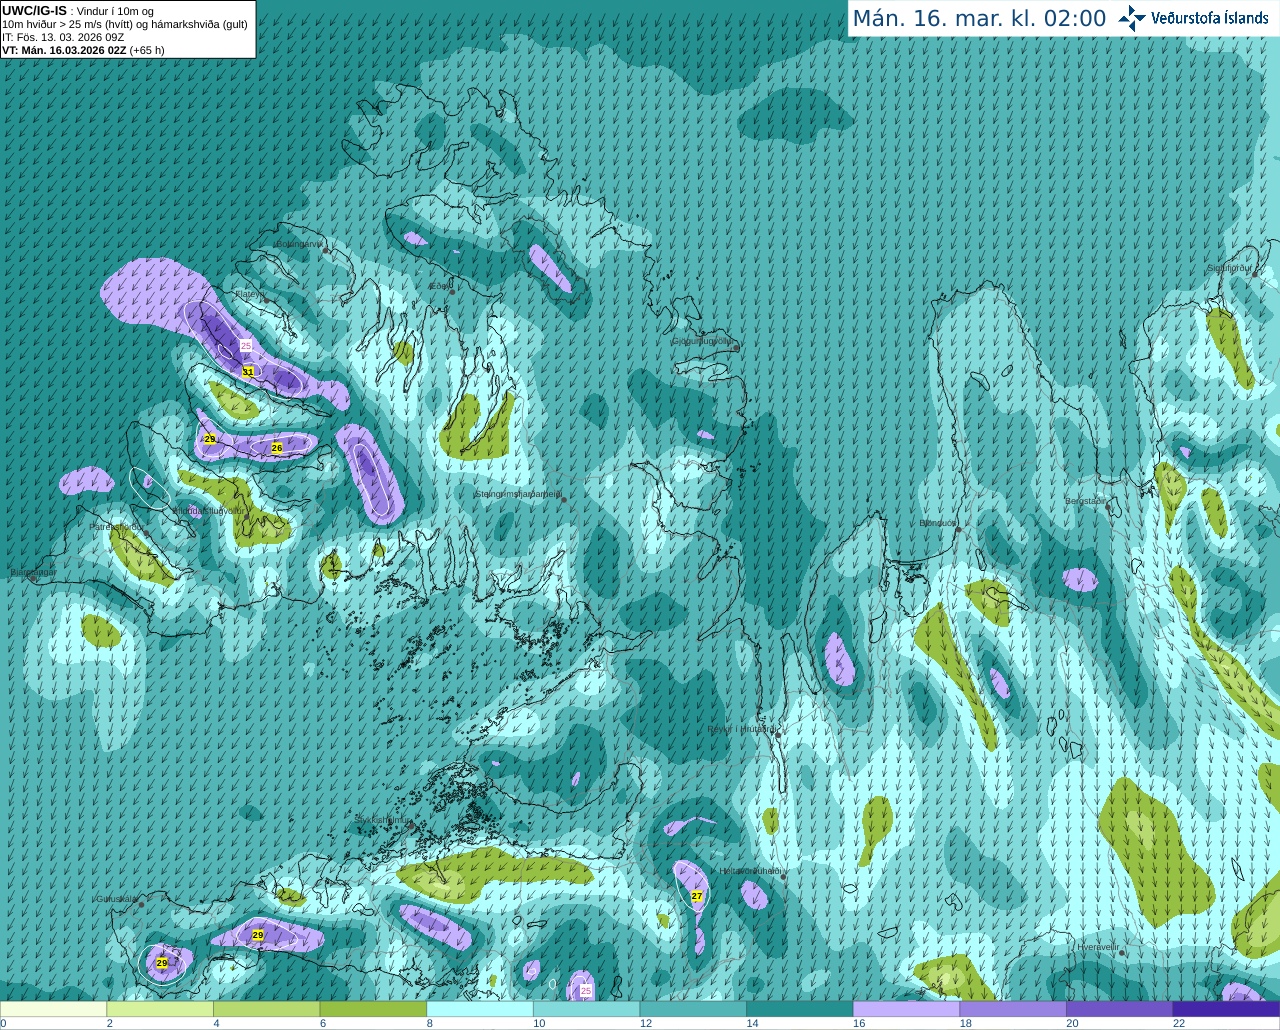
Task: Click the Gufuskálar station label
Action: click(x=116, y=899)
